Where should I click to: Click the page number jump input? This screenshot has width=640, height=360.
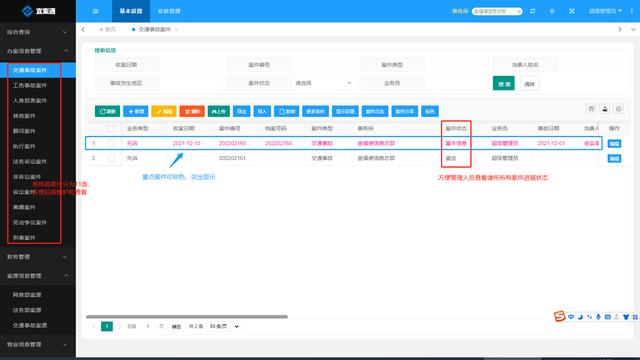[x=148, y=327]
